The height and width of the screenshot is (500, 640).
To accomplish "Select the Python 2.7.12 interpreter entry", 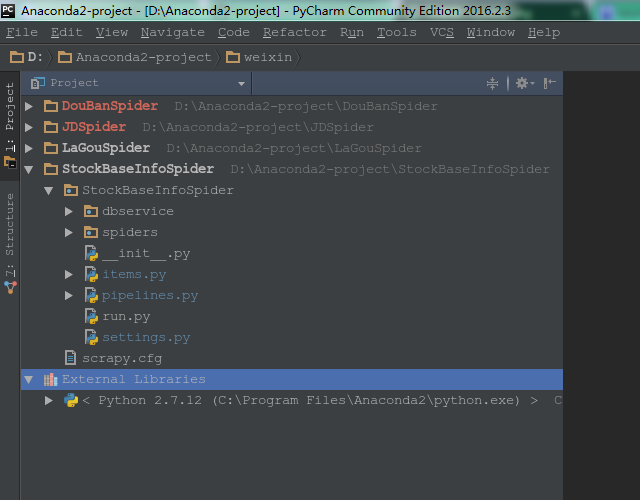I will pos(310,400).
